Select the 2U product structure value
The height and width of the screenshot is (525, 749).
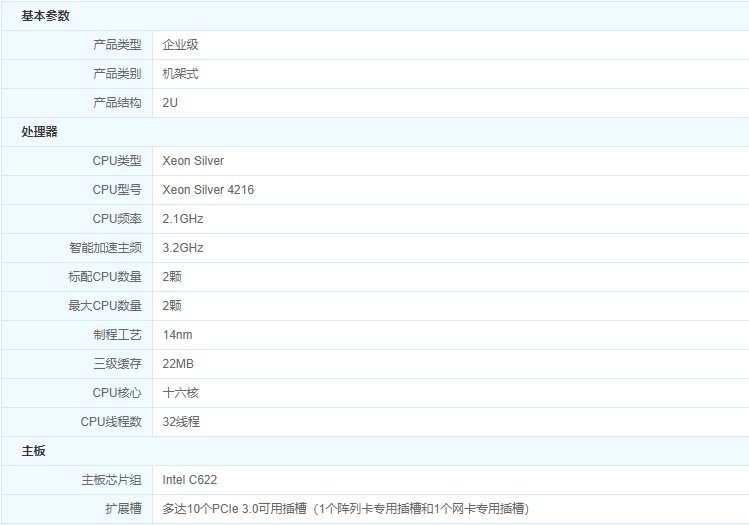click(x=171, y=103)
